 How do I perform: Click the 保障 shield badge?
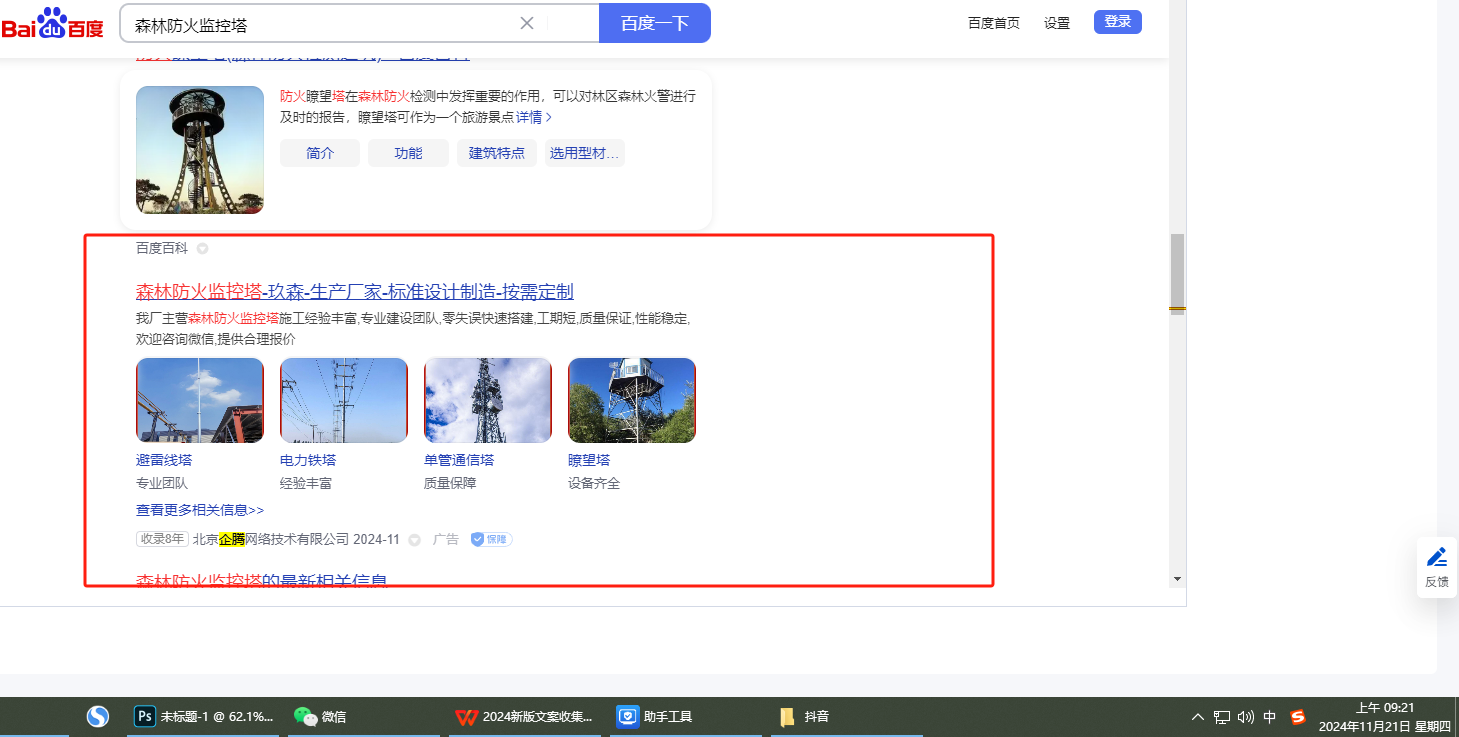pyautogui.click(x=491, y=539)
